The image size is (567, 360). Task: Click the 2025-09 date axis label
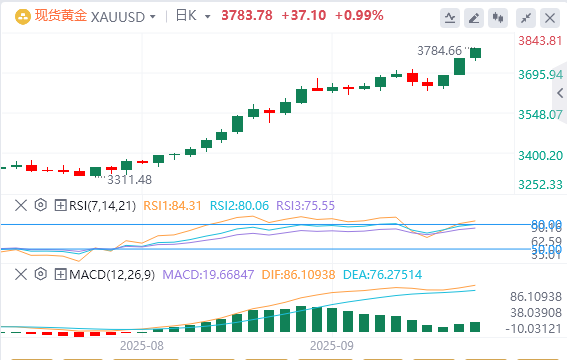pyautogui.click(x=332, y=346)
